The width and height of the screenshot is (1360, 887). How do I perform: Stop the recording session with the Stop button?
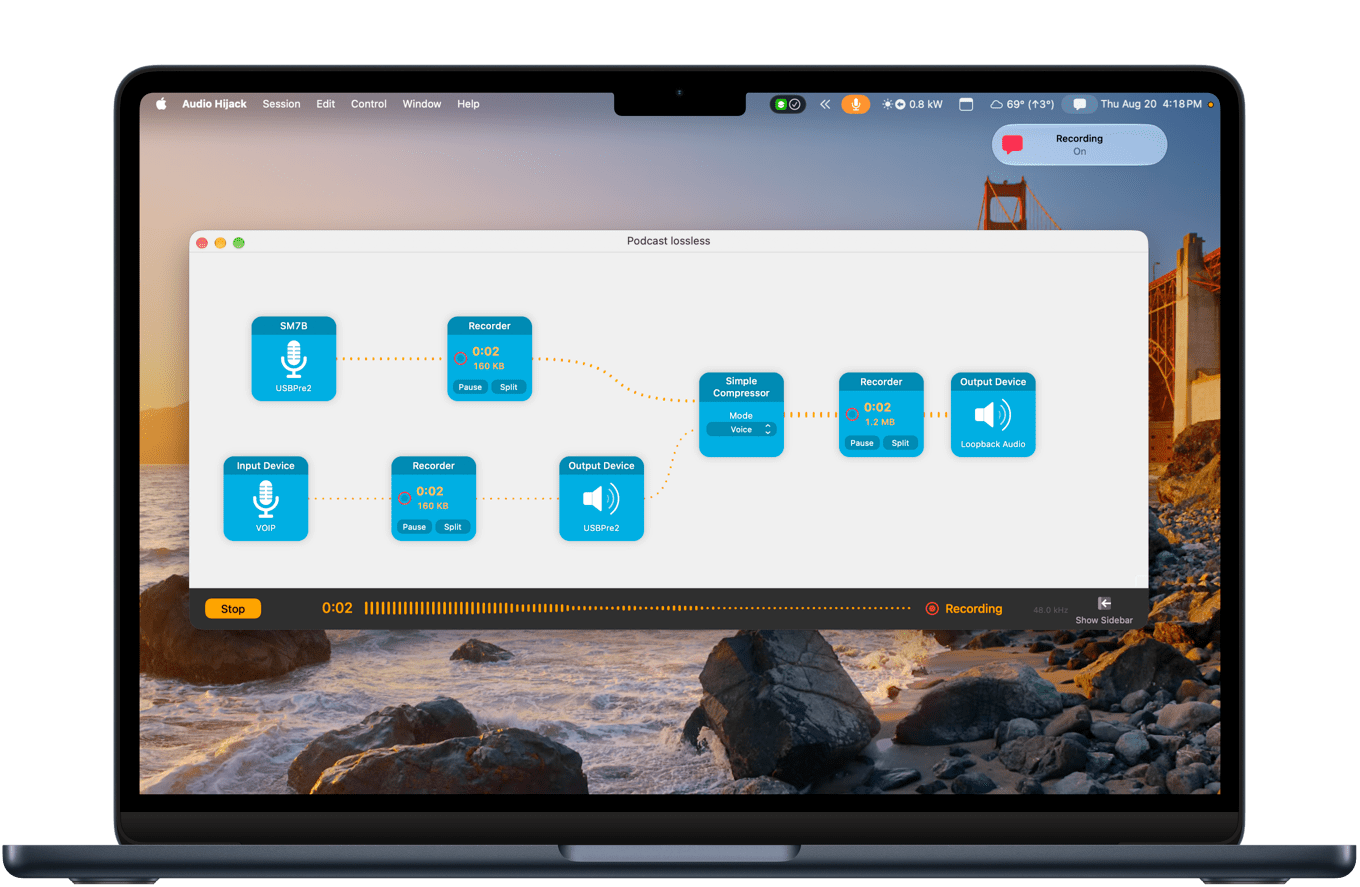pyautogui.click(x=233, y=609)
